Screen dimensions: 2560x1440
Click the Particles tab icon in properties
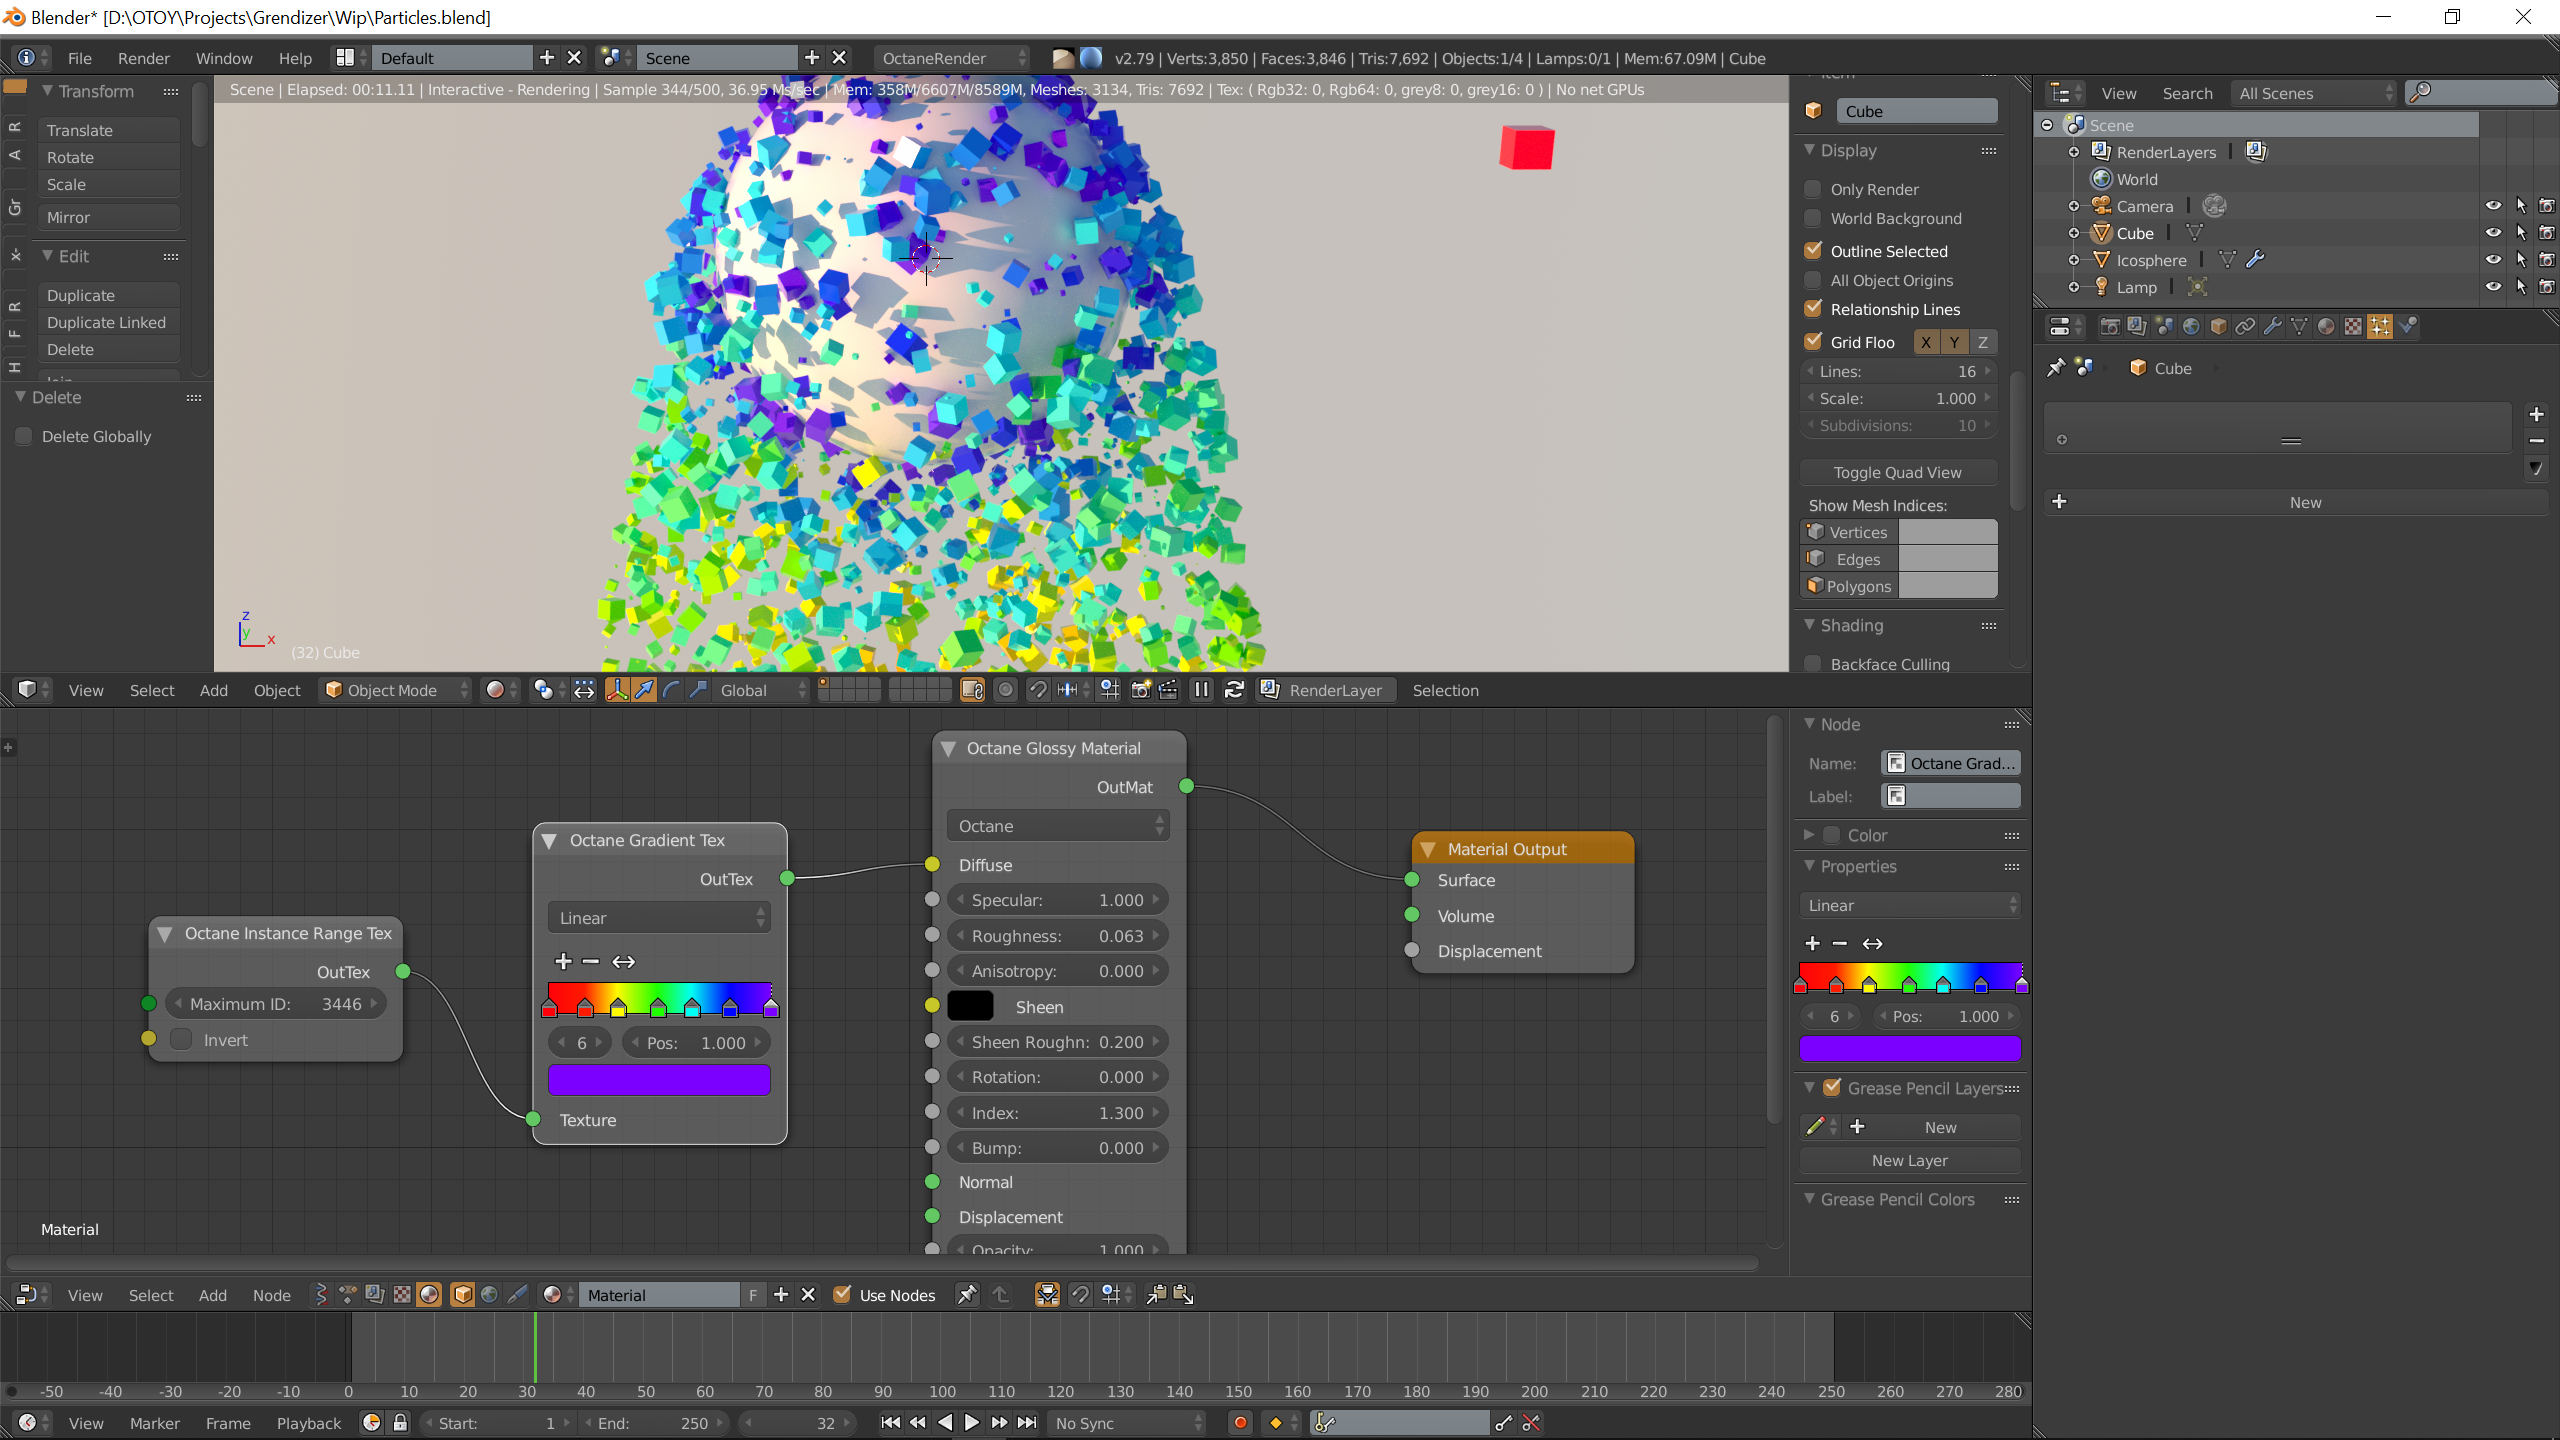2380,326
